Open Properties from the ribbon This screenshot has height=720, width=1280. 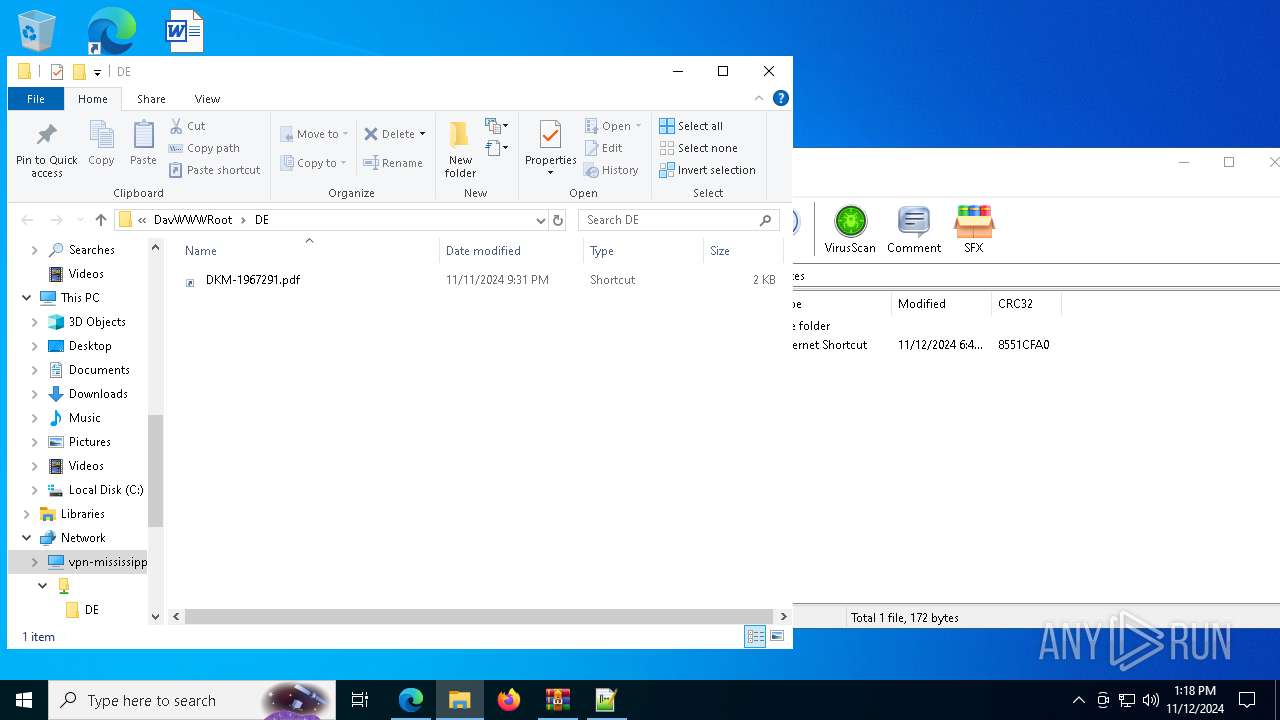tap(550, 148)
